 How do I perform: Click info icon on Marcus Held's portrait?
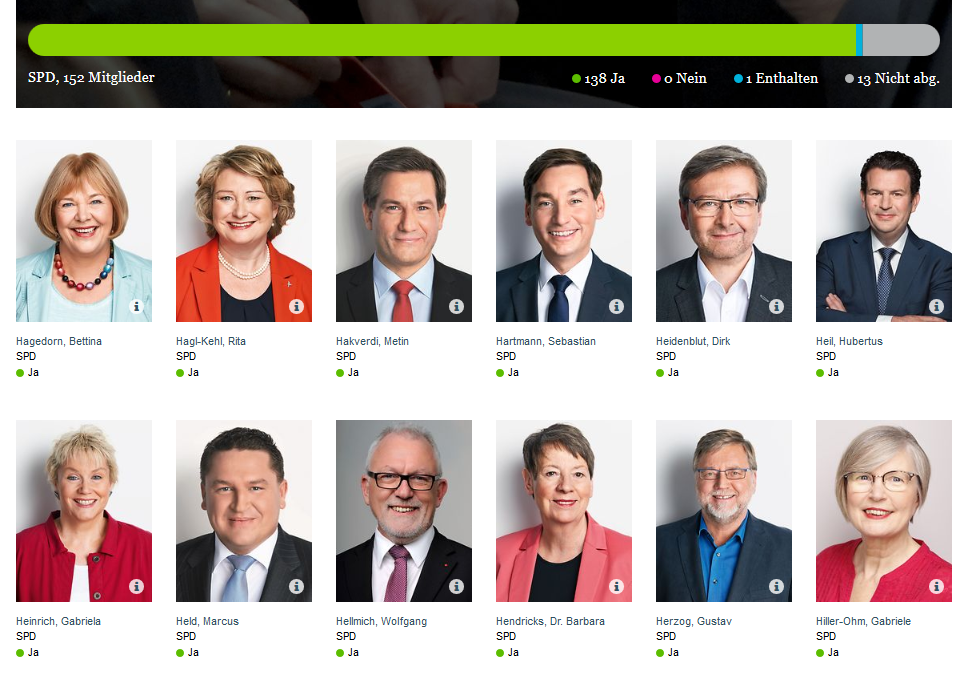point(296,586)
